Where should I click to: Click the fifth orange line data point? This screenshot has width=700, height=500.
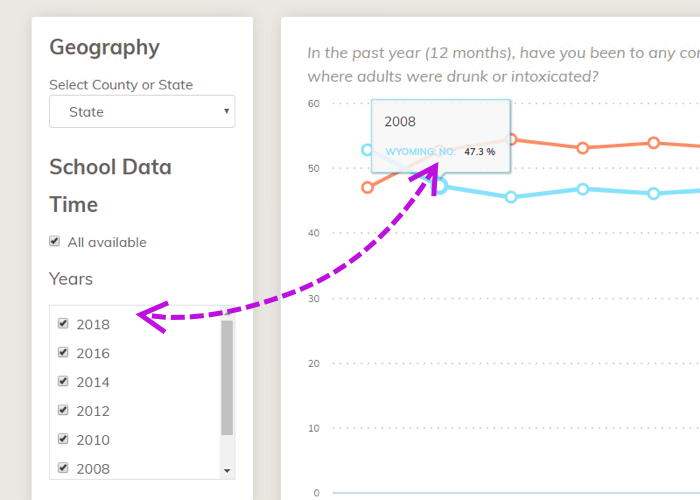pos(654,143)
